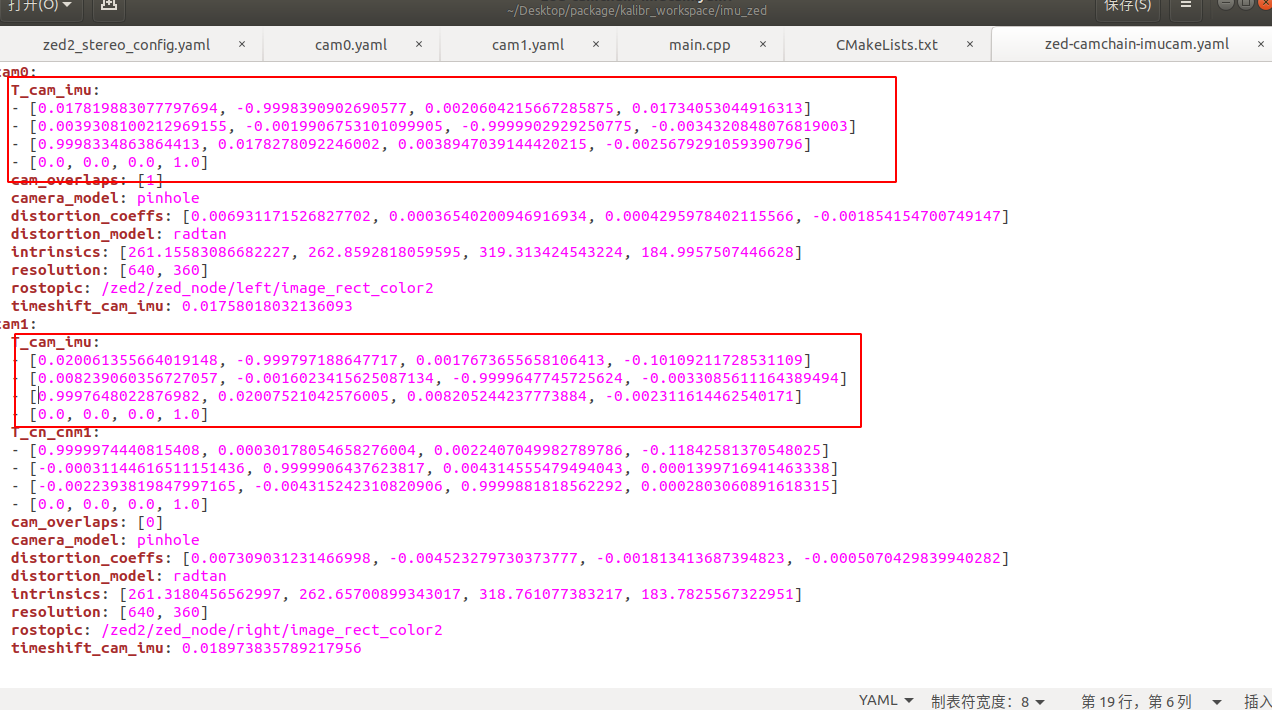This screenshot has width=1272, height=710.
Task: Click the T_cn_cnm1: key line
Action: (x=56, y=432)
